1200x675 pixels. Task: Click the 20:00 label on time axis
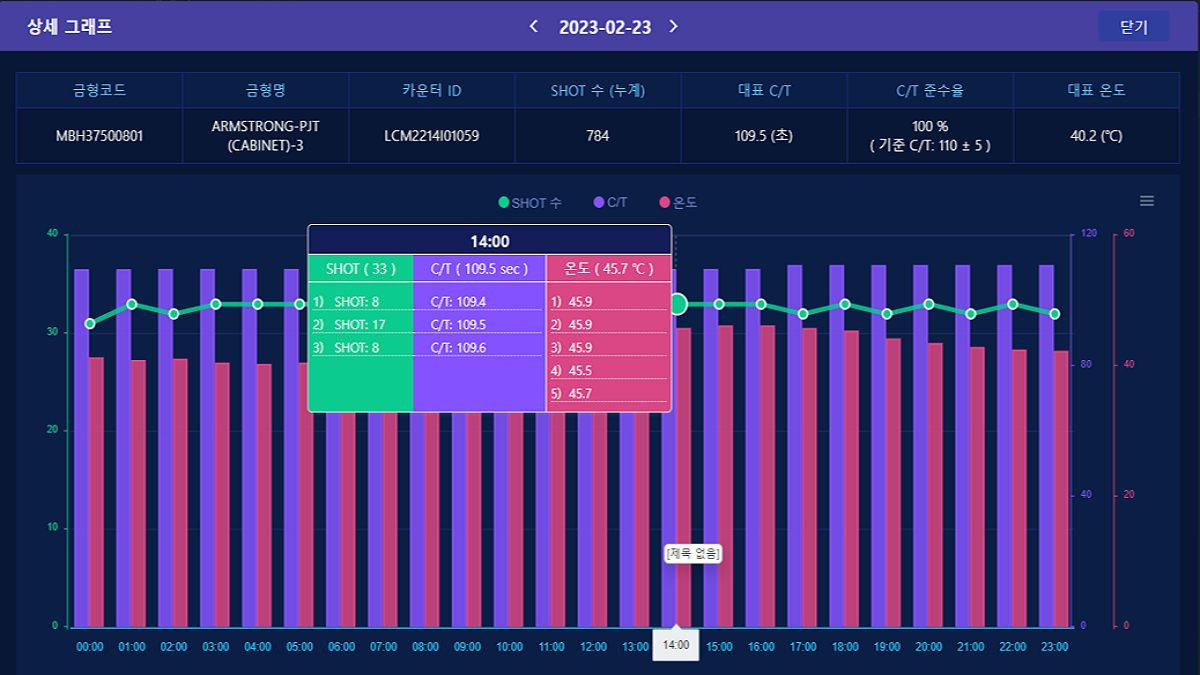(x=929, y=647)
